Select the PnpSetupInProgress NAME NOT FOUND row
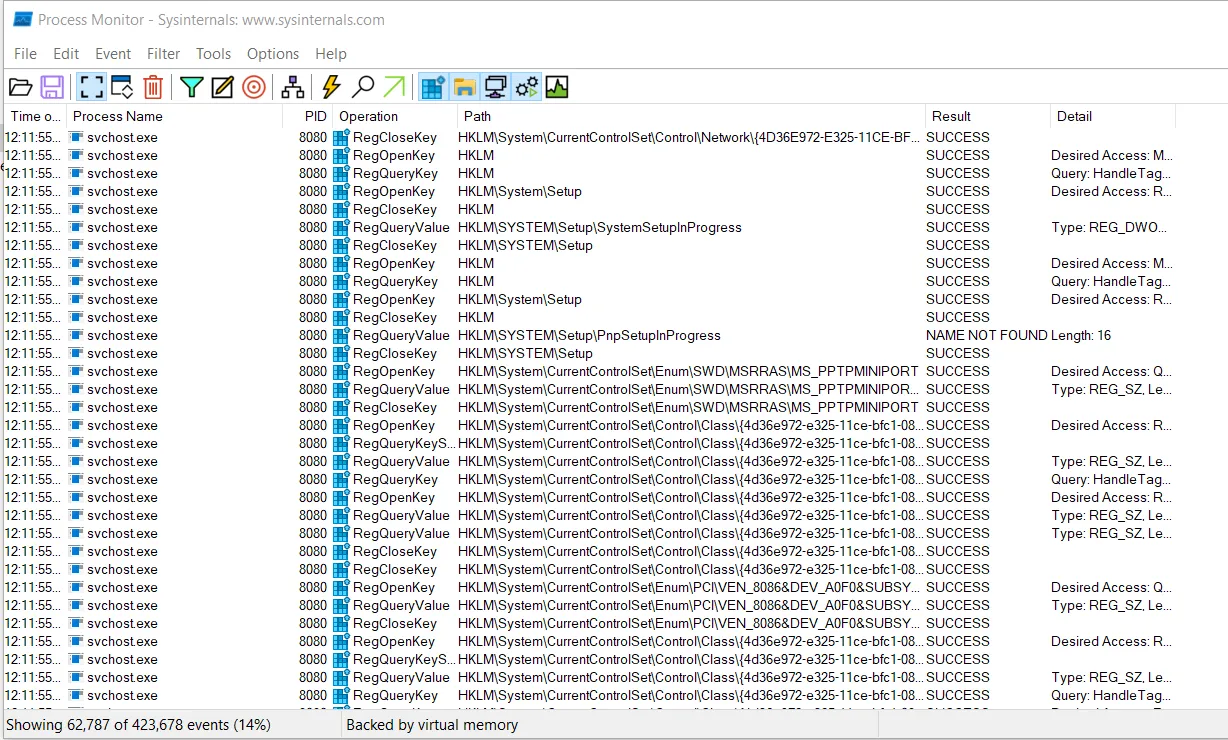 (614, 335)
